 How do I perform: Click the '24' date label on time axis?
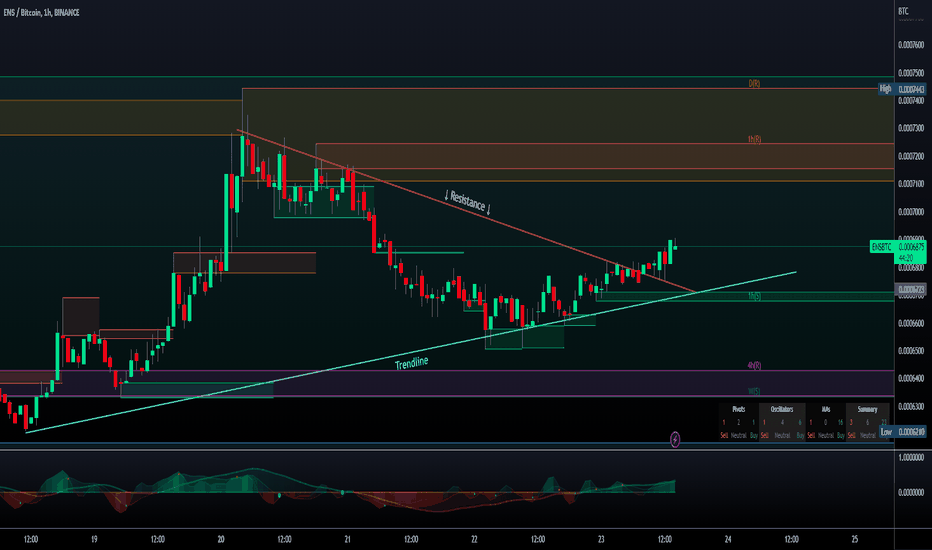(728, 539)
